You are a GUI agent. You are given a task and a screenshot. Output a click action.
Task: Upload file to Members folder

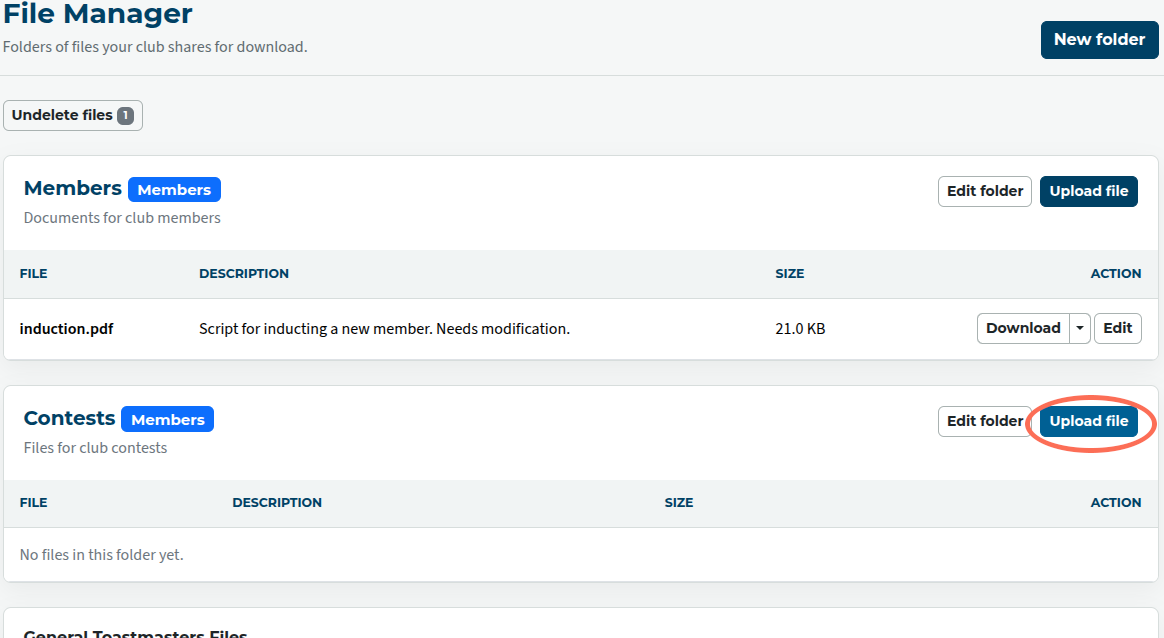click(x=1088, y=192)
